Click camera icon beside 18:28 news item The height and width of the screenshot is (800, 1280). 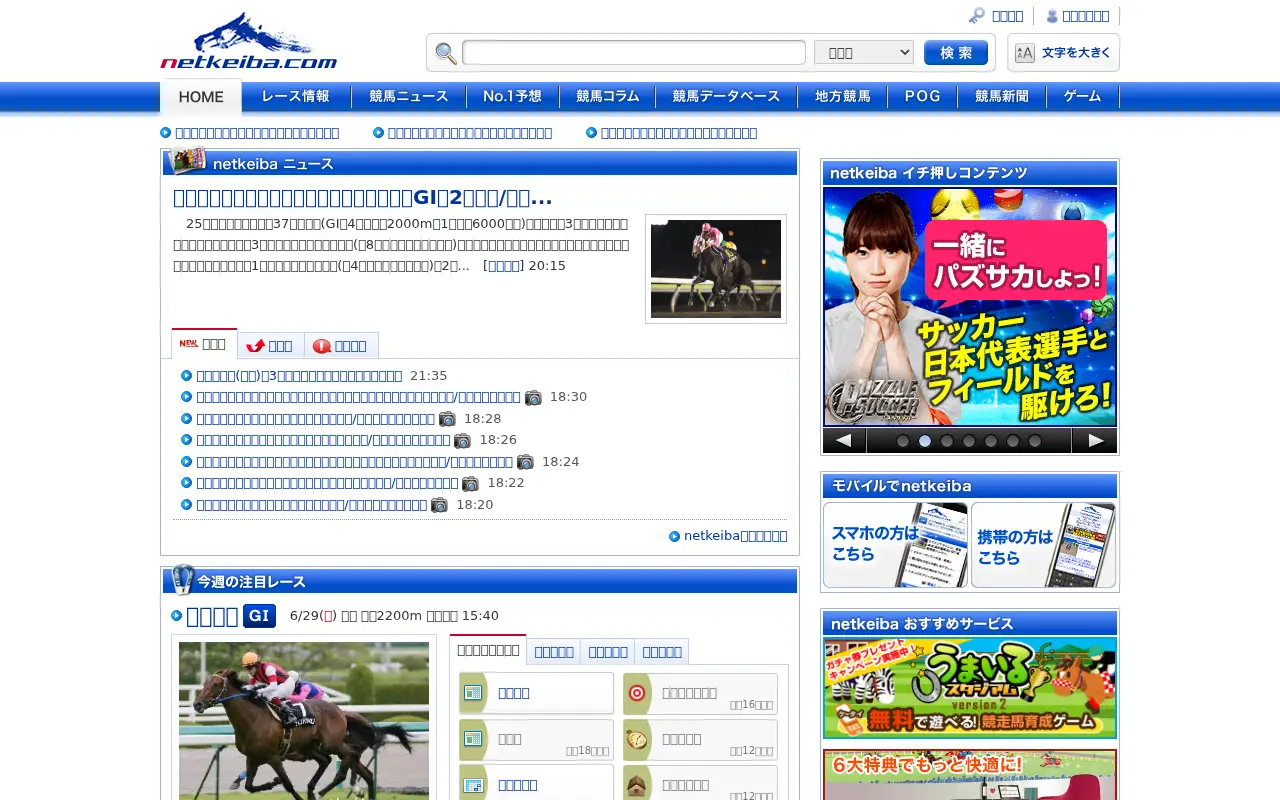[447, 419]
